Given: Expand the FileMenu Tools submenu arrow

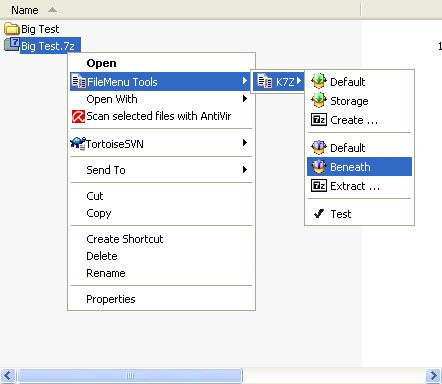Looking at the screenshot, I should click(245, 81).
